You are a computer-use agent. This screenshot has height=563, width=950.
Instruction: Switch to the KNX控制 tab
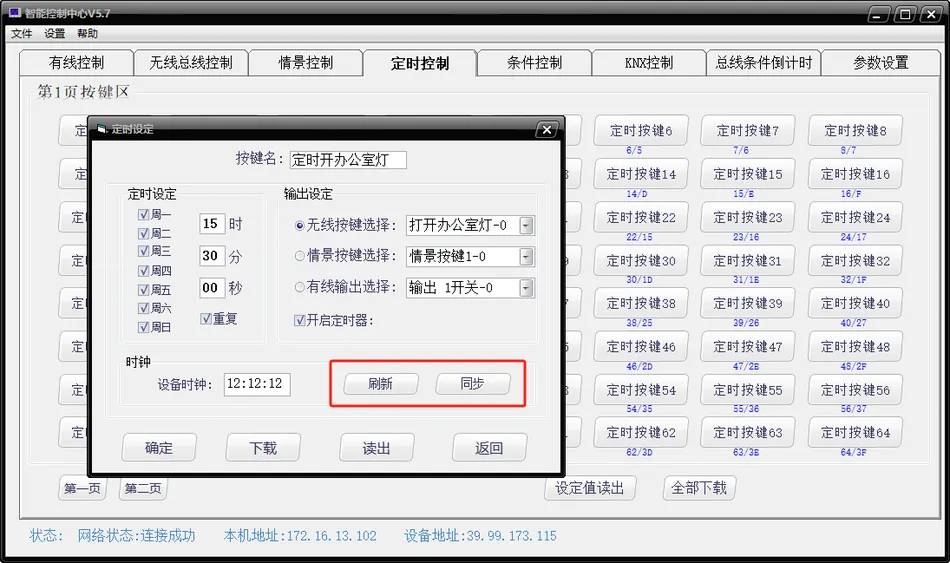click(649, 62)
